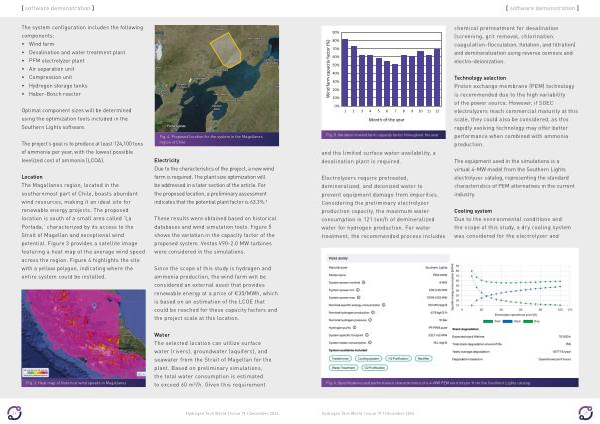
Task: Click the 'System auxiliaries included' label
Action: click(348, 350)
